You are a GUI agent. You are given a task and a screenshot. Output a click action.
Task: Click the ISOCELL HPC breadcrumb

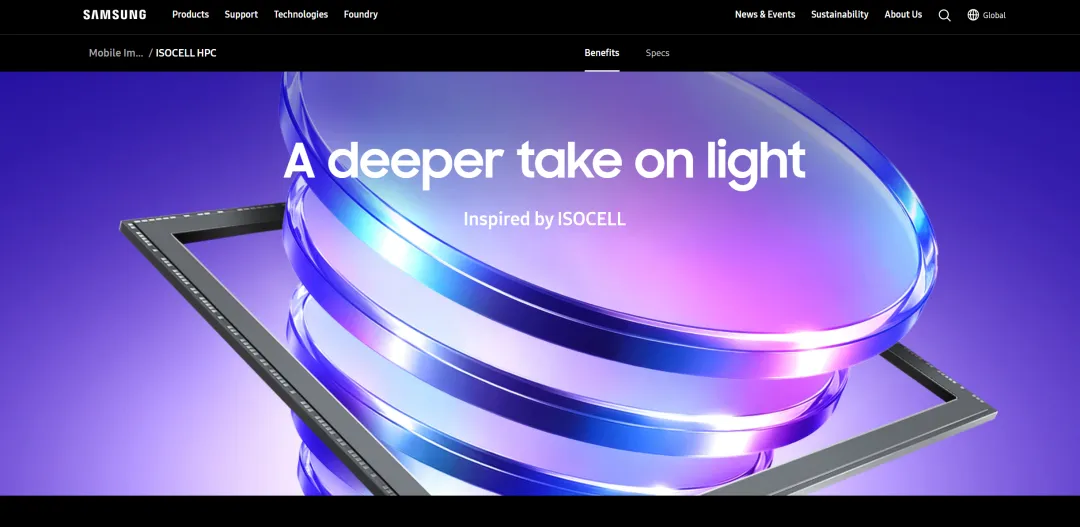coord(186,53)
